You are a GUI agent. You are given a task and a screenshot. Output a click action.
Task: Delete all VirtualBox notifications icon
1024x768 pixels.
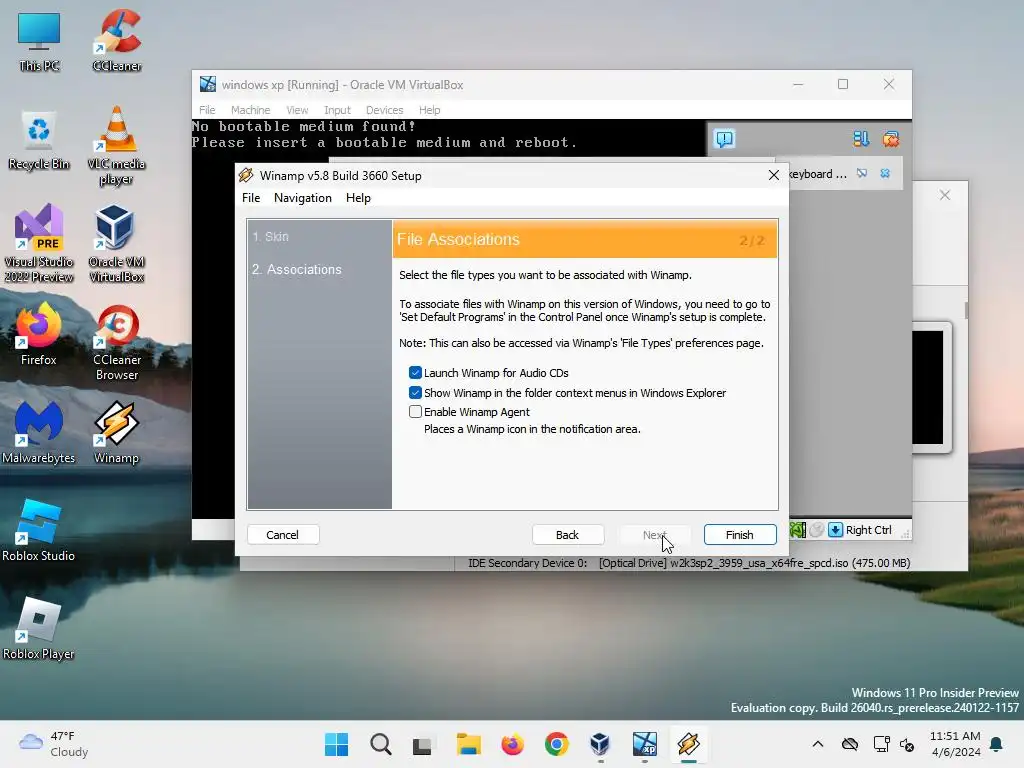891,139
